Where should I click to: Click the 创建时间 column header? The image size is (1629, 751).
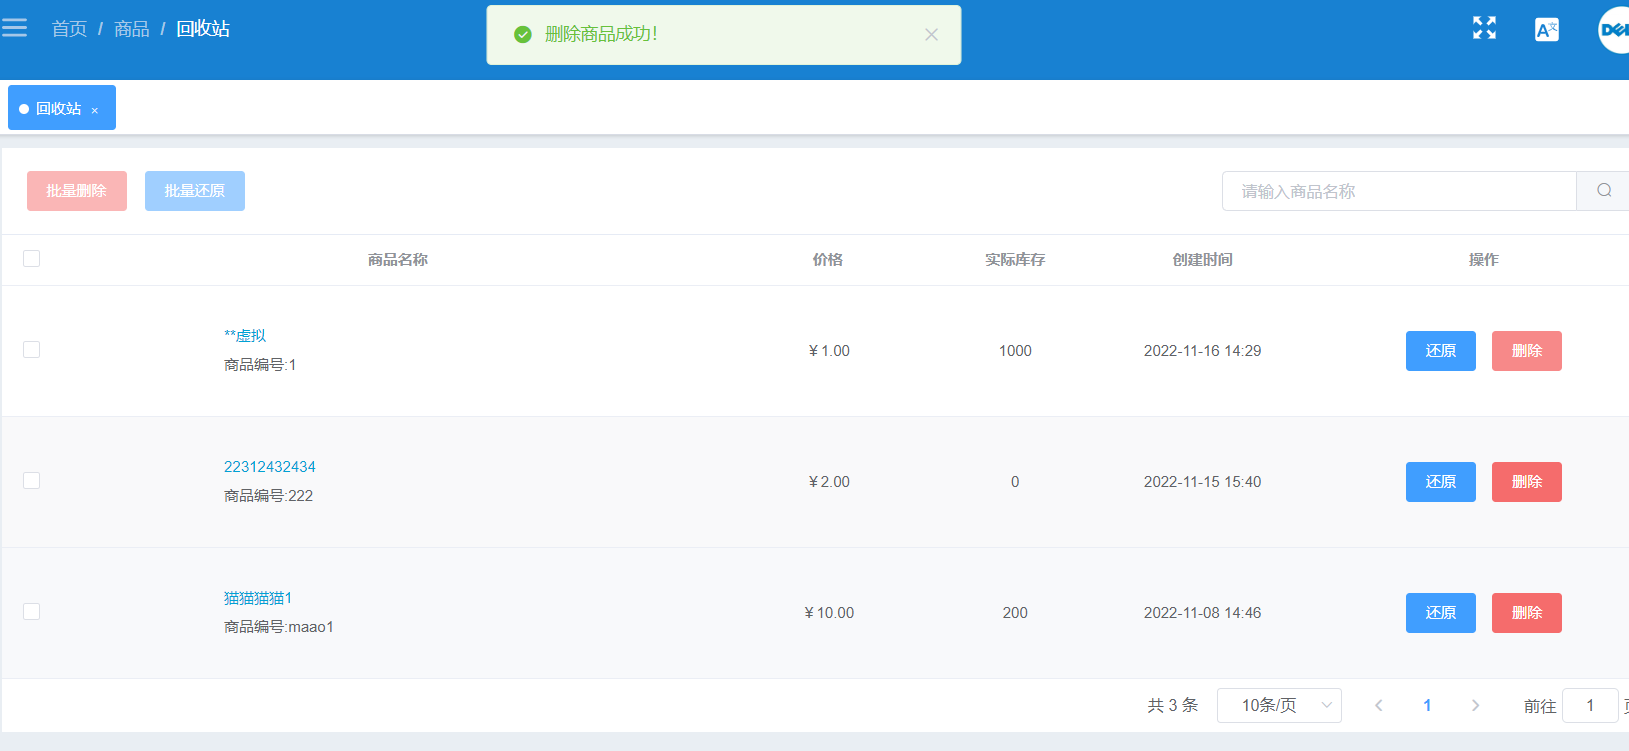[x=1203, y=260]
